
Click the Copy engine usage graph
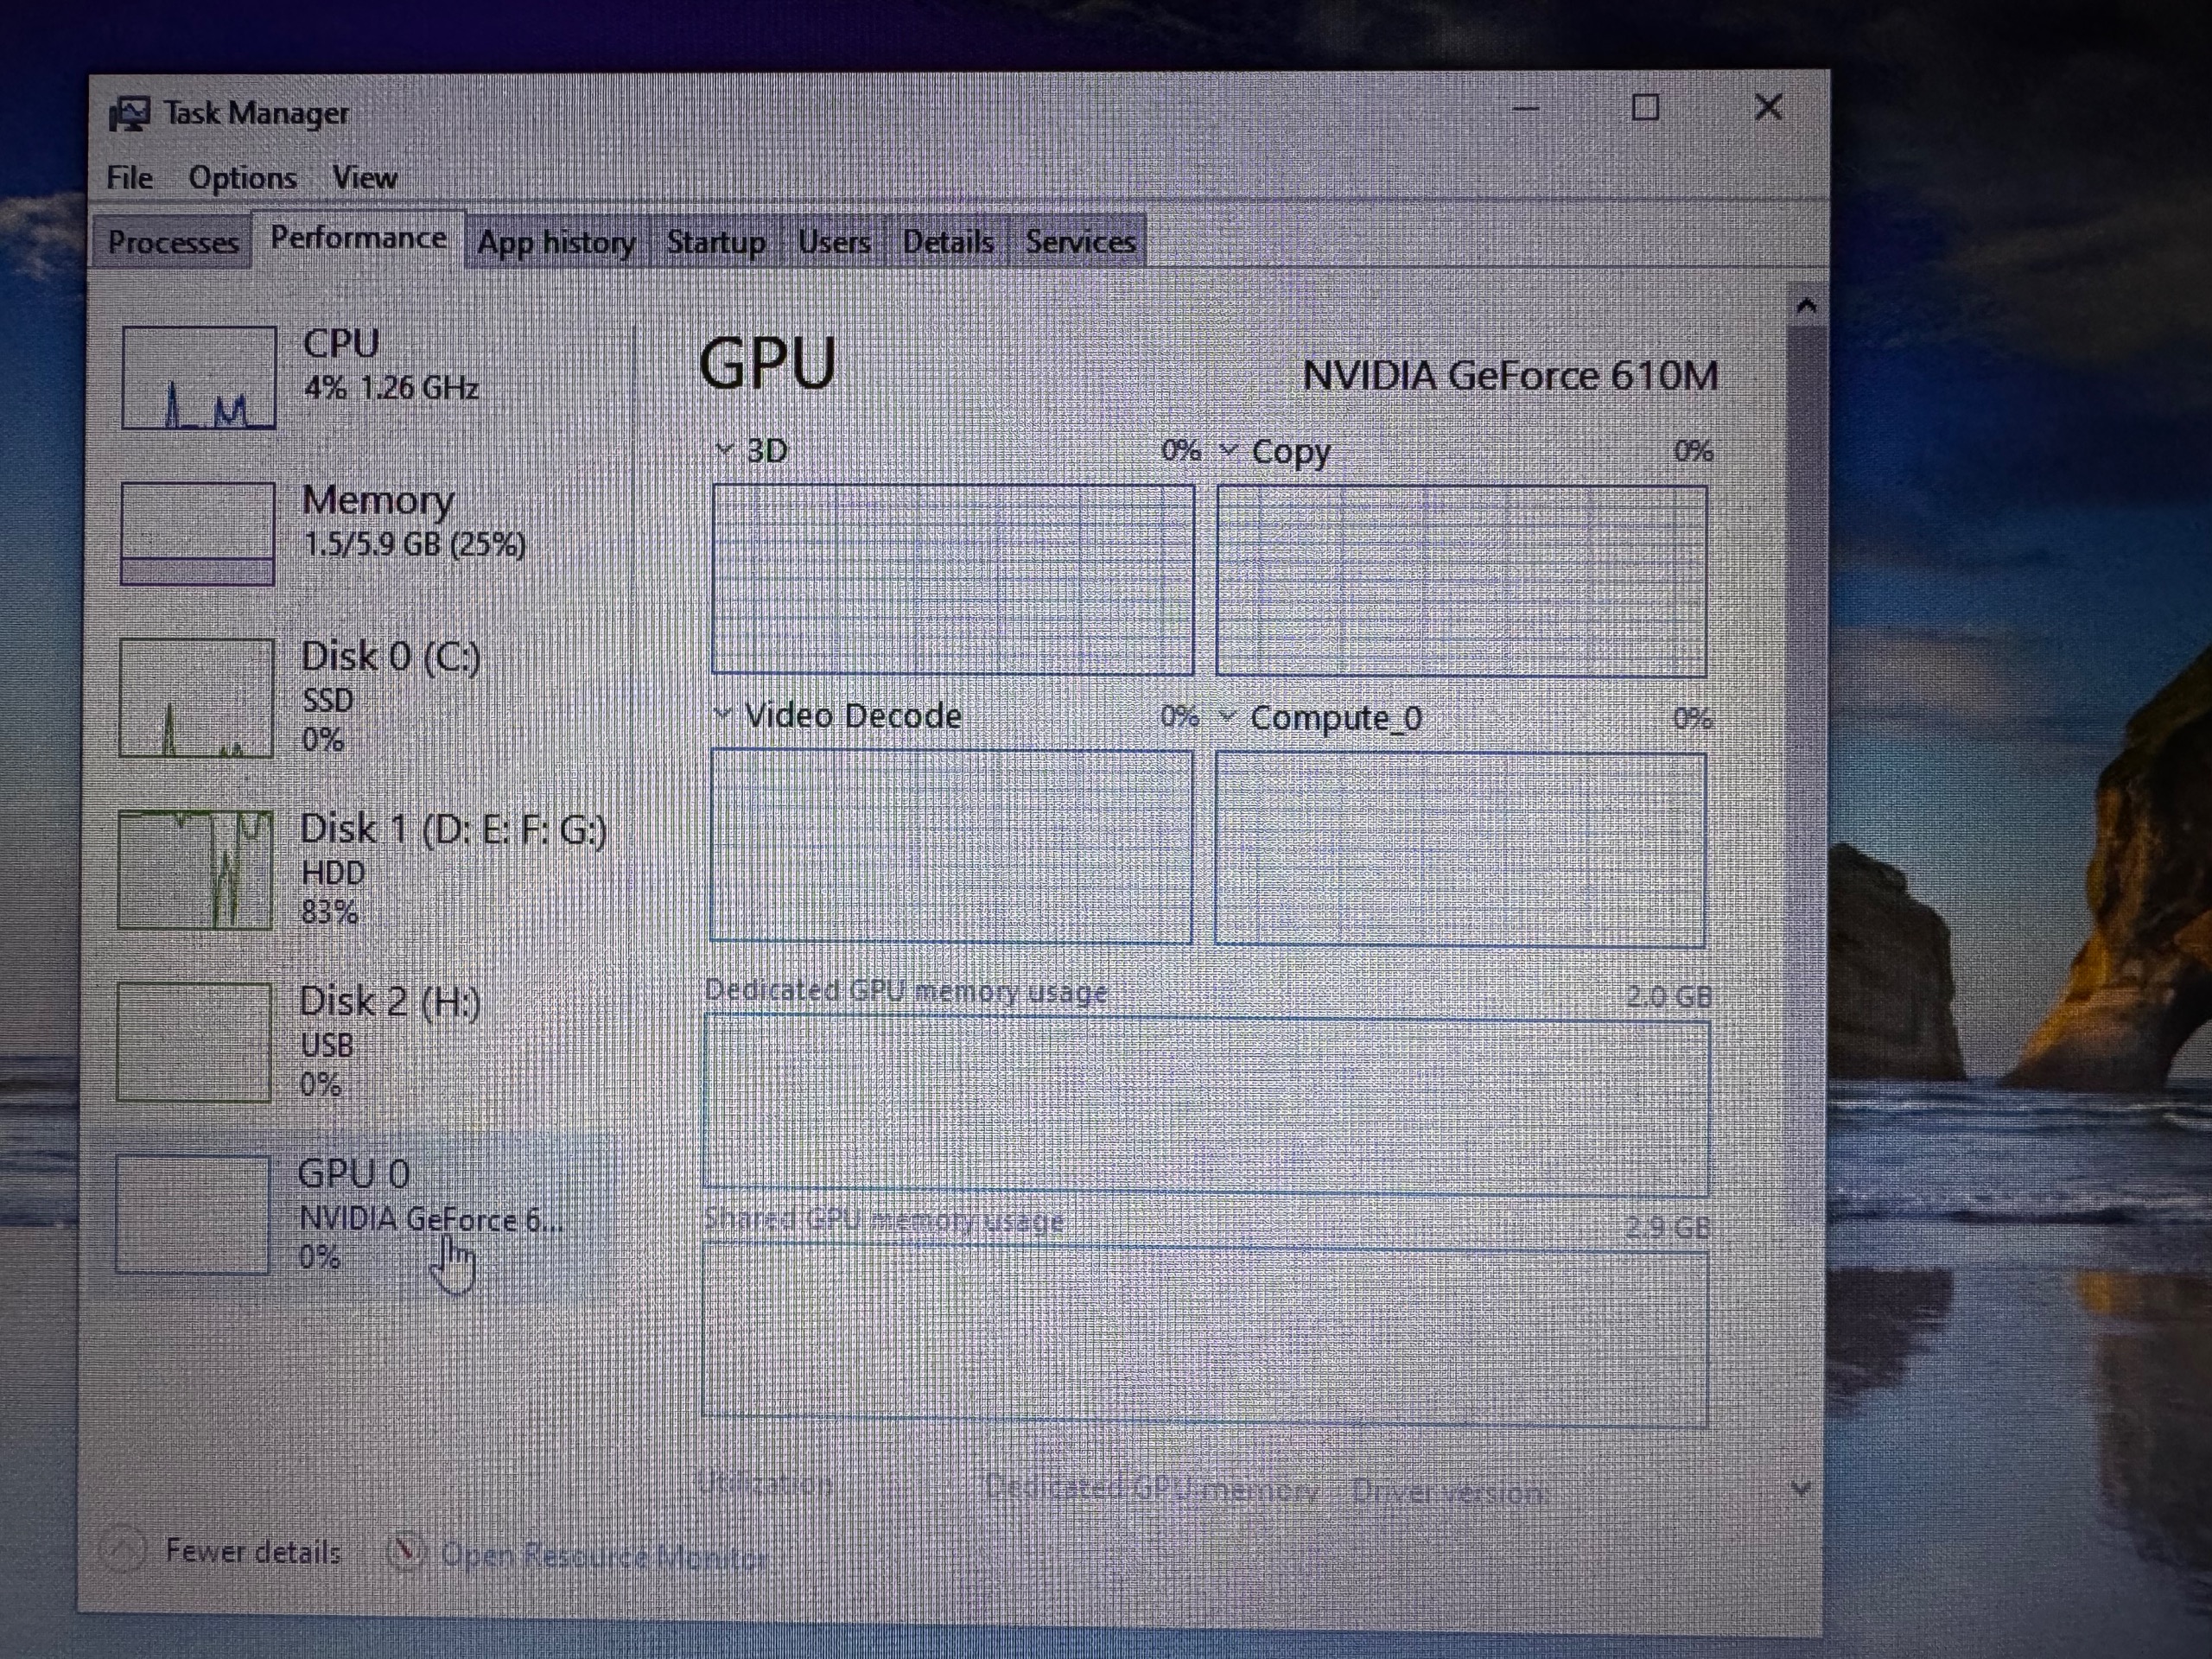pos(1462,582)
